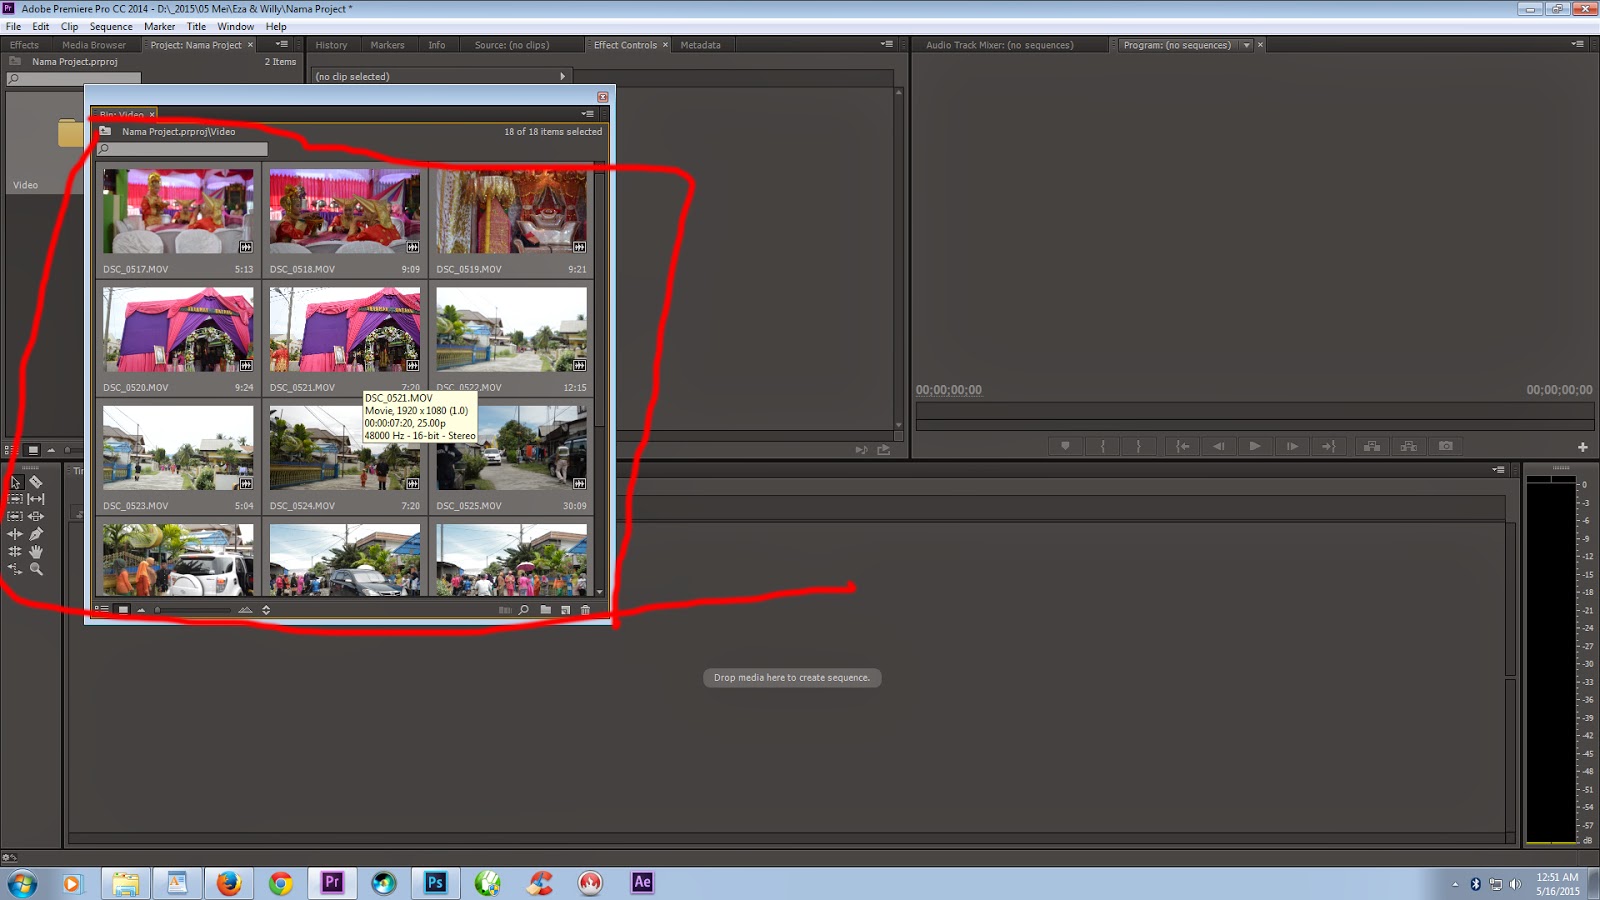1600x900 pixels.
Task: Select the Razor tool
Action: point(36,481)
